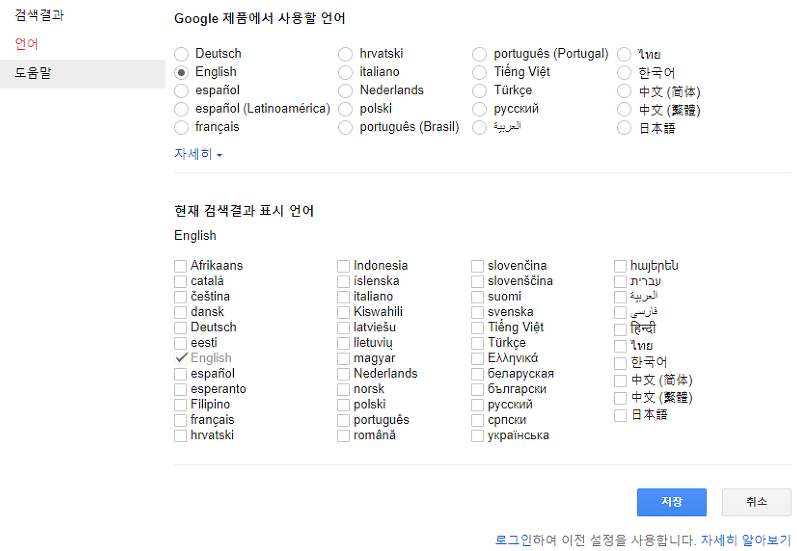Choose 한국어 as product language
Viewport: 797px width, 551px height.
coord(624,72)
